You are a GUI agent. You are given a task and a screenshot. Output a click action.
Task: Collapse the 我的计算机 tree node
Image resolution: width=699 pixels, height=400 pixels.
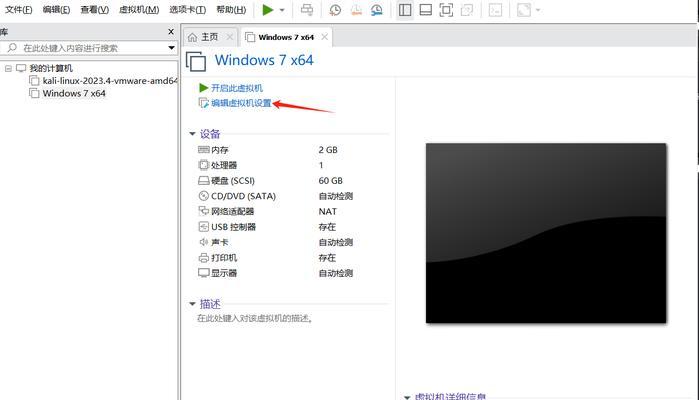[x=8, y=68]
